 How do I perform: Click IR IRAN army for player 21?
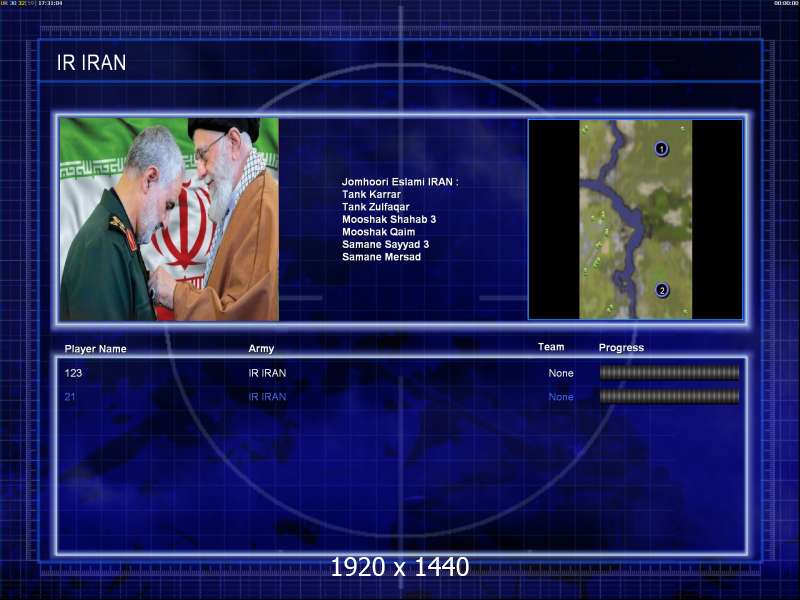pos(267,396)
